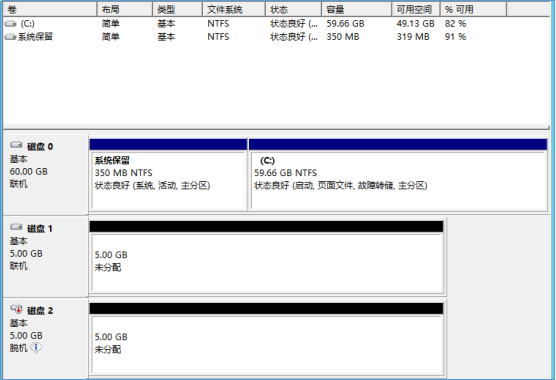Click the blue header bar of the C: partition
The image size is (556, 380).
398,144
